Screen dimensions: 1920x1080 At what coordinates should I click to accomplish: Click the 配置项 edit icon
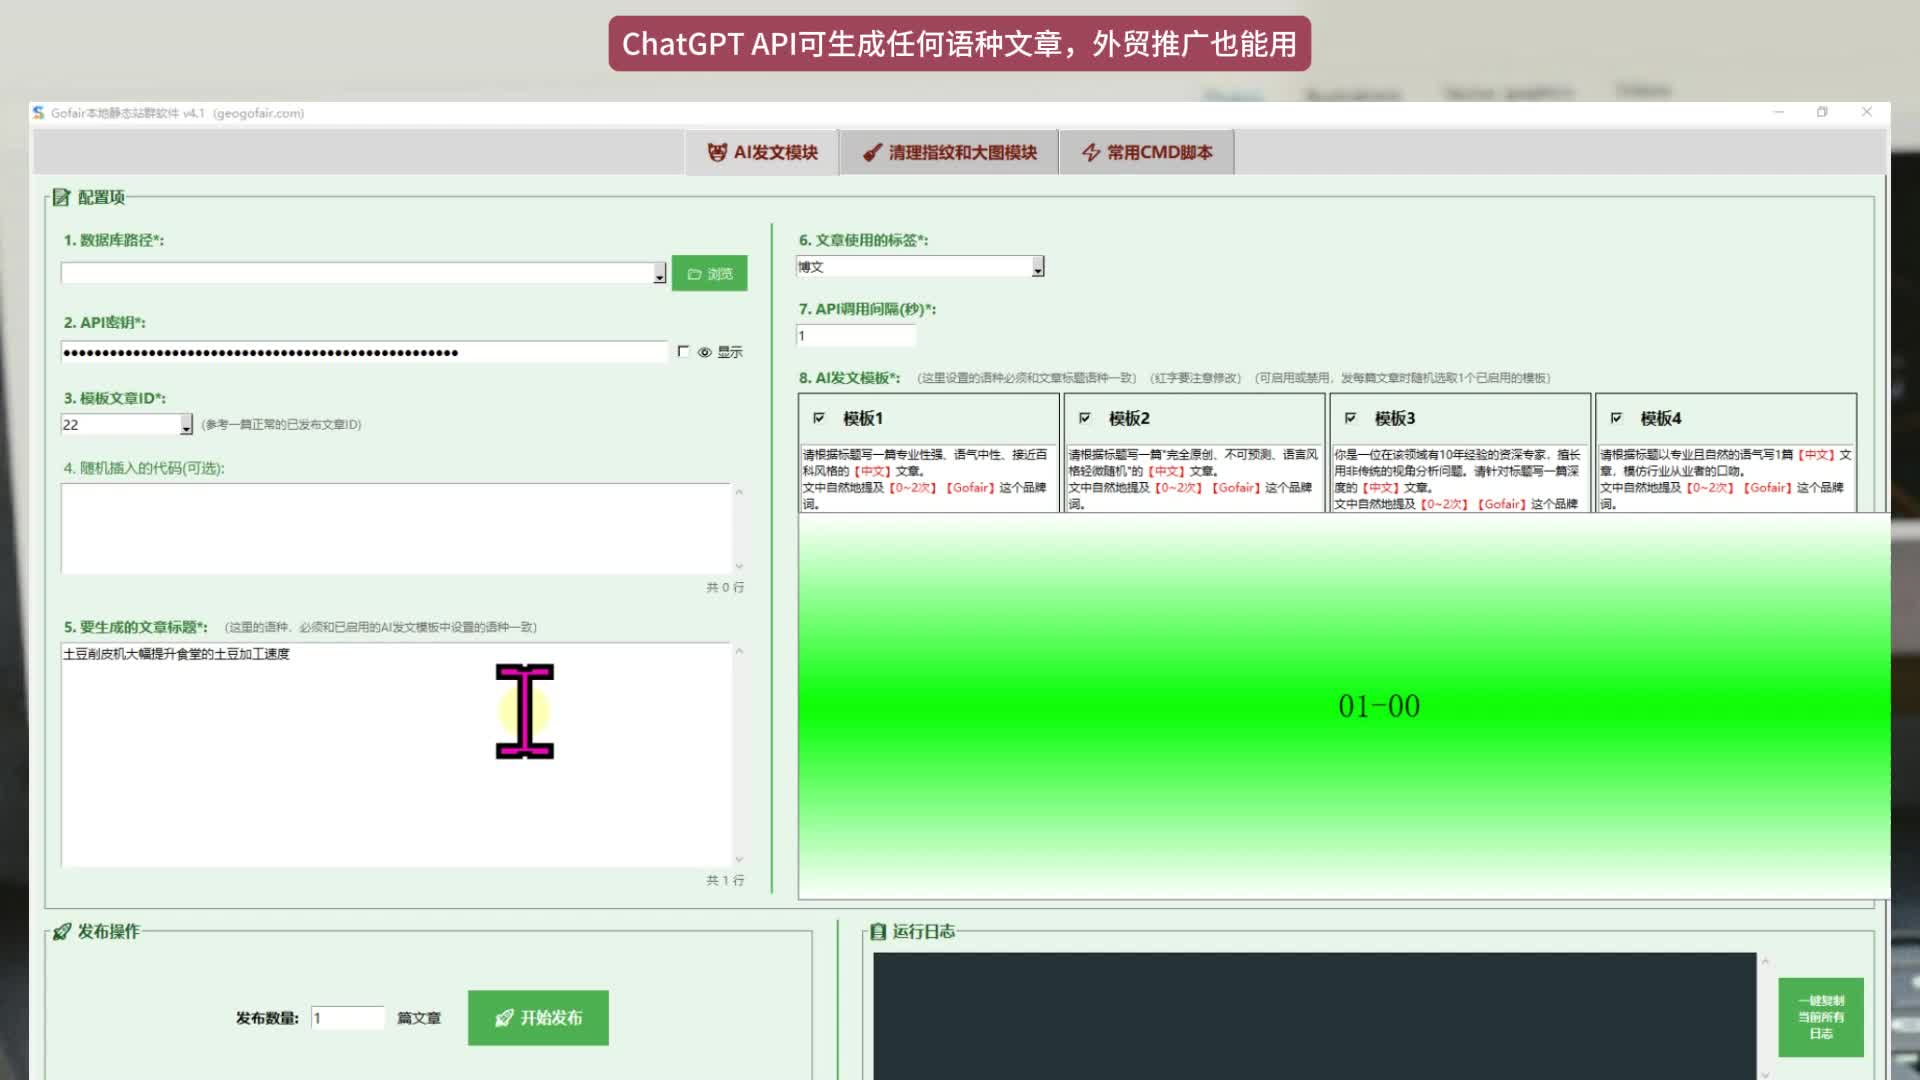click(61, 197)
